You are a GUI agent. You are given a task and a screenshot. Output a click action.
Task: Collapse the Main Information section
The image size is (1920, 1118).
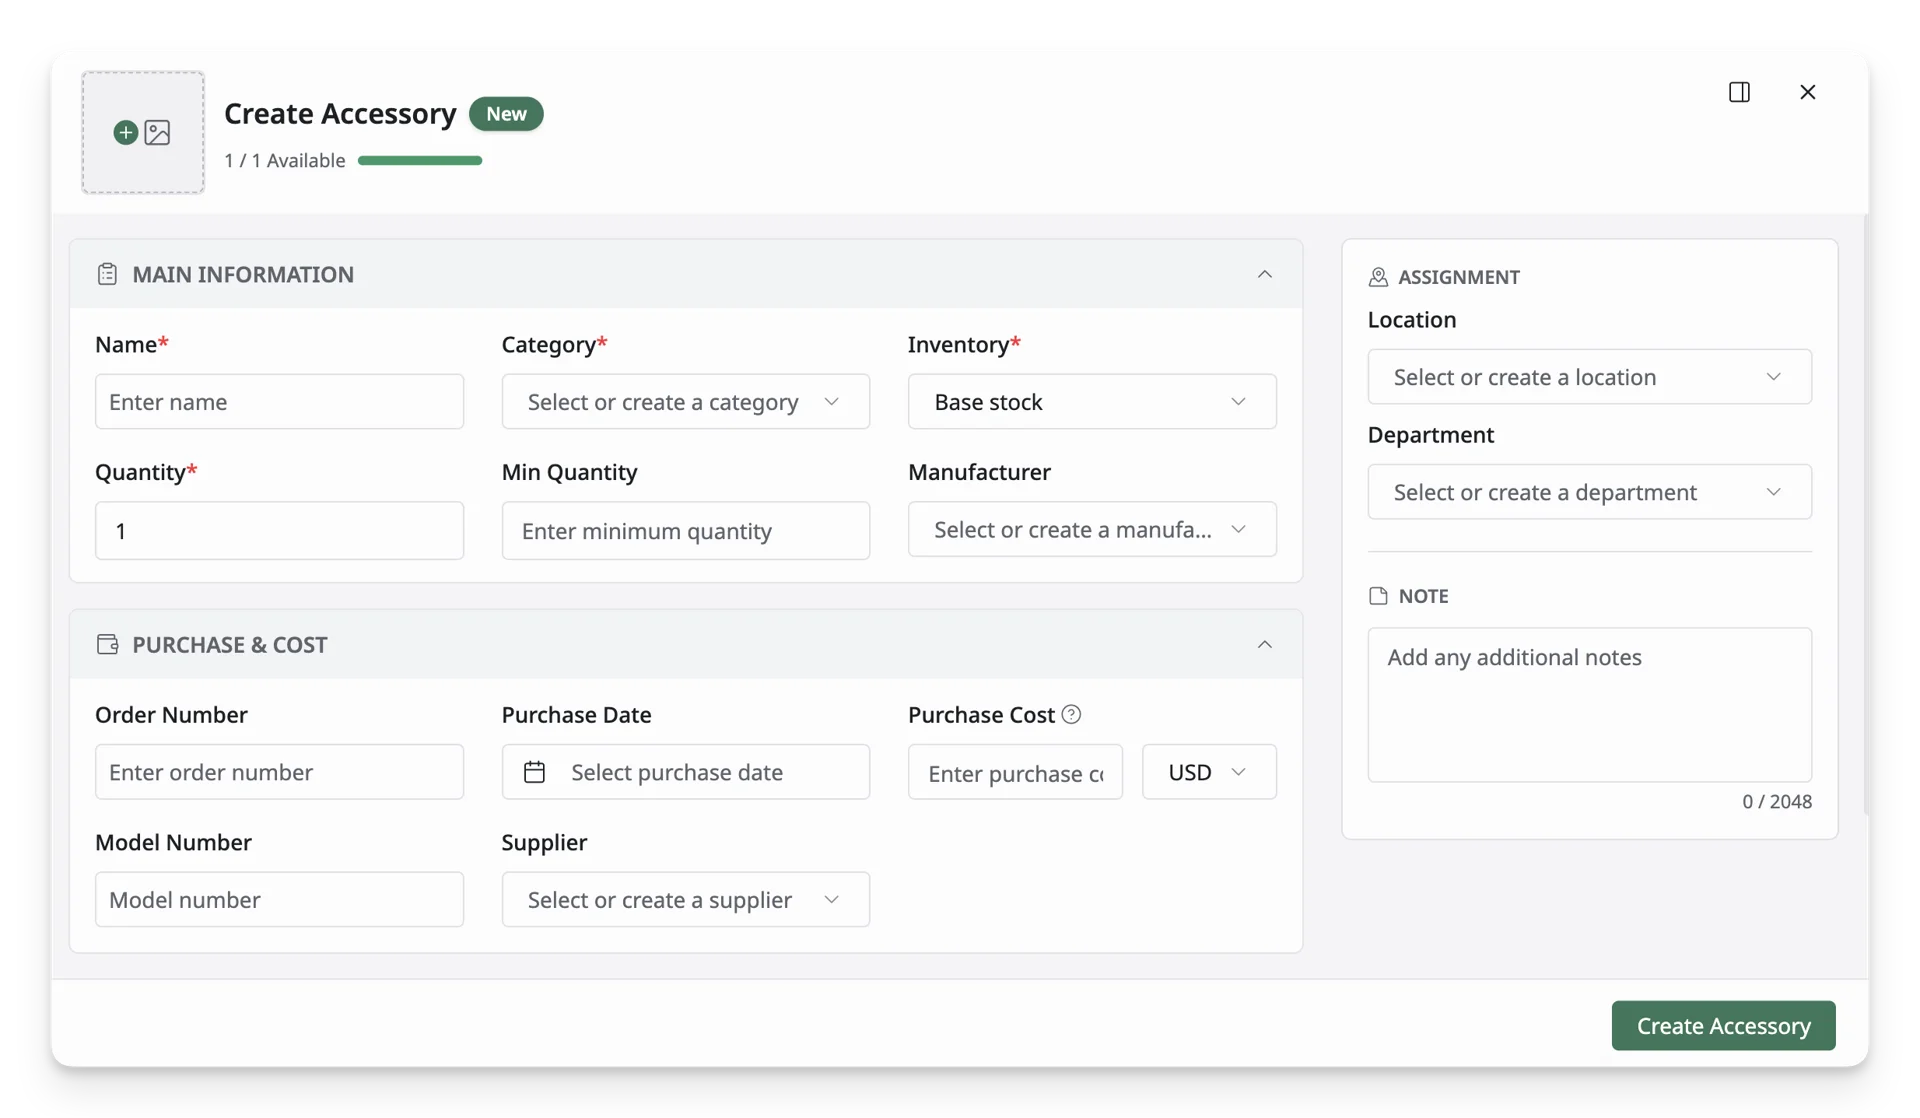(x=1264, y=274)
